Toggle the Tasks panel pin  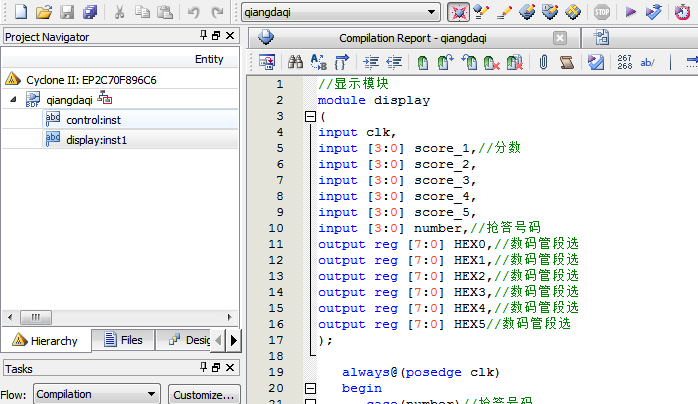coord(204,369)
